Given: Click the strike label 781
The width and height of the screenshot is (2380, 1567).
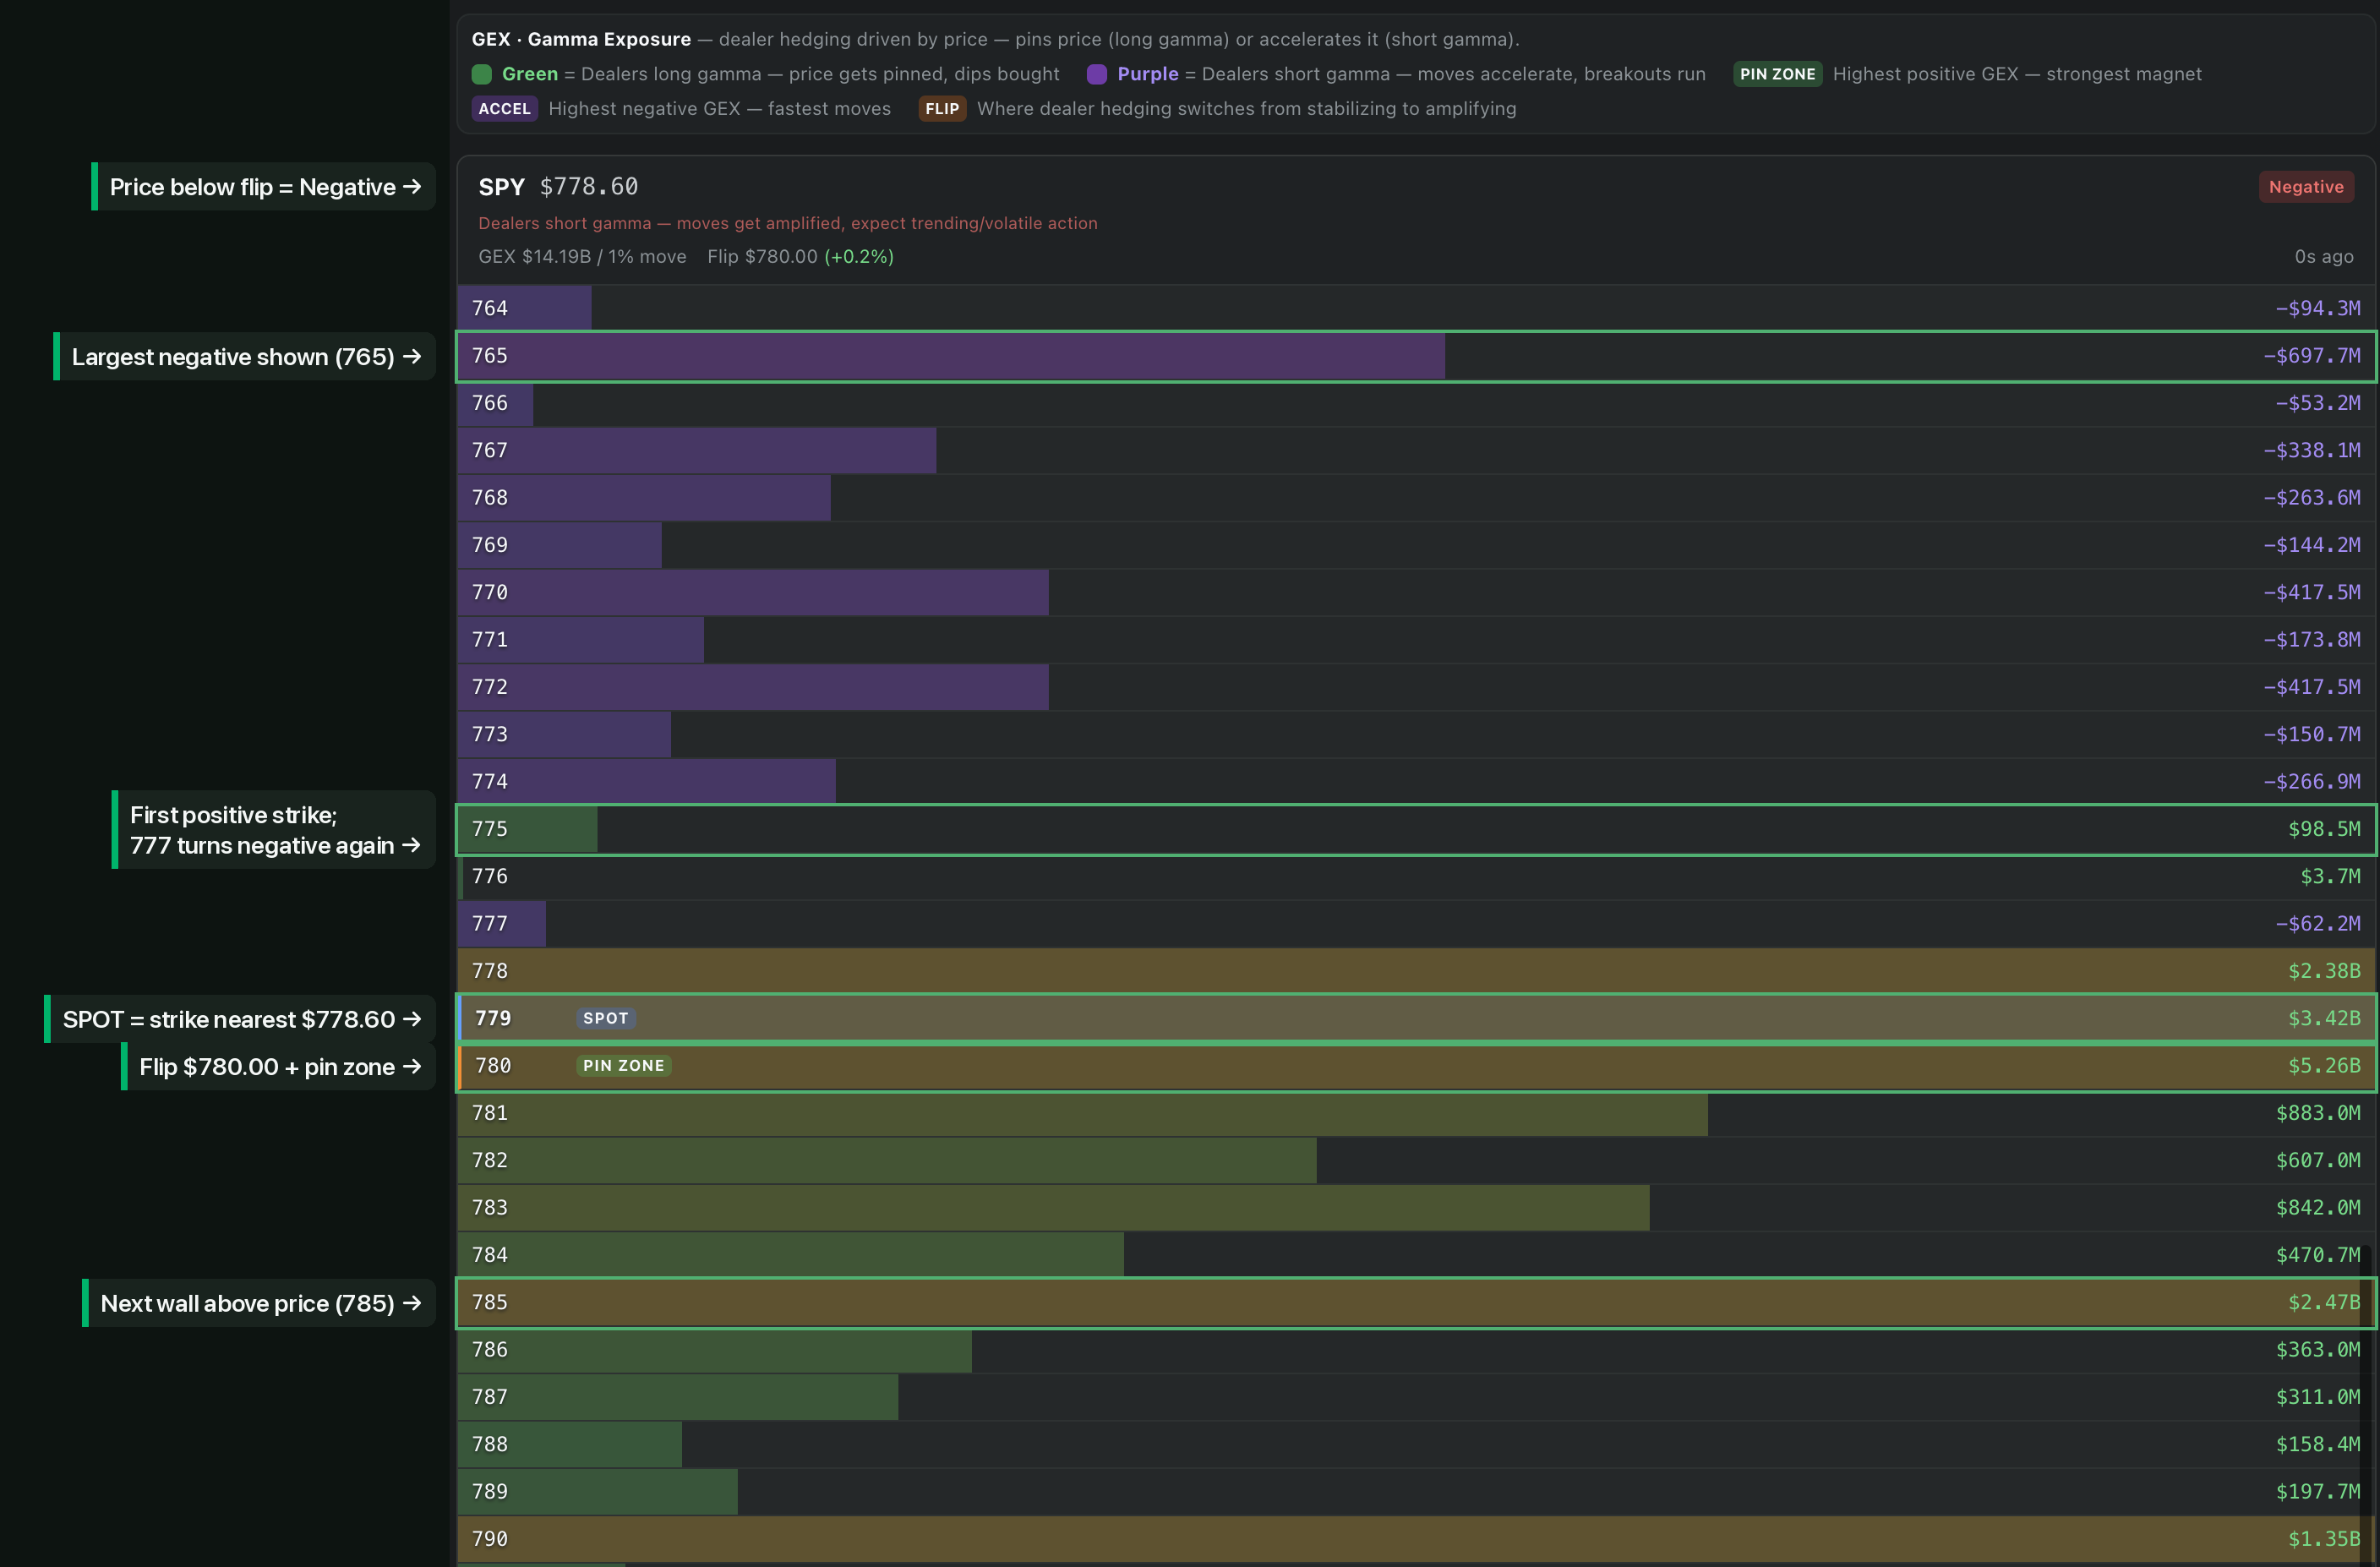Looking at the screenshot, I should pyautogui.click(x=490, y=1113).
